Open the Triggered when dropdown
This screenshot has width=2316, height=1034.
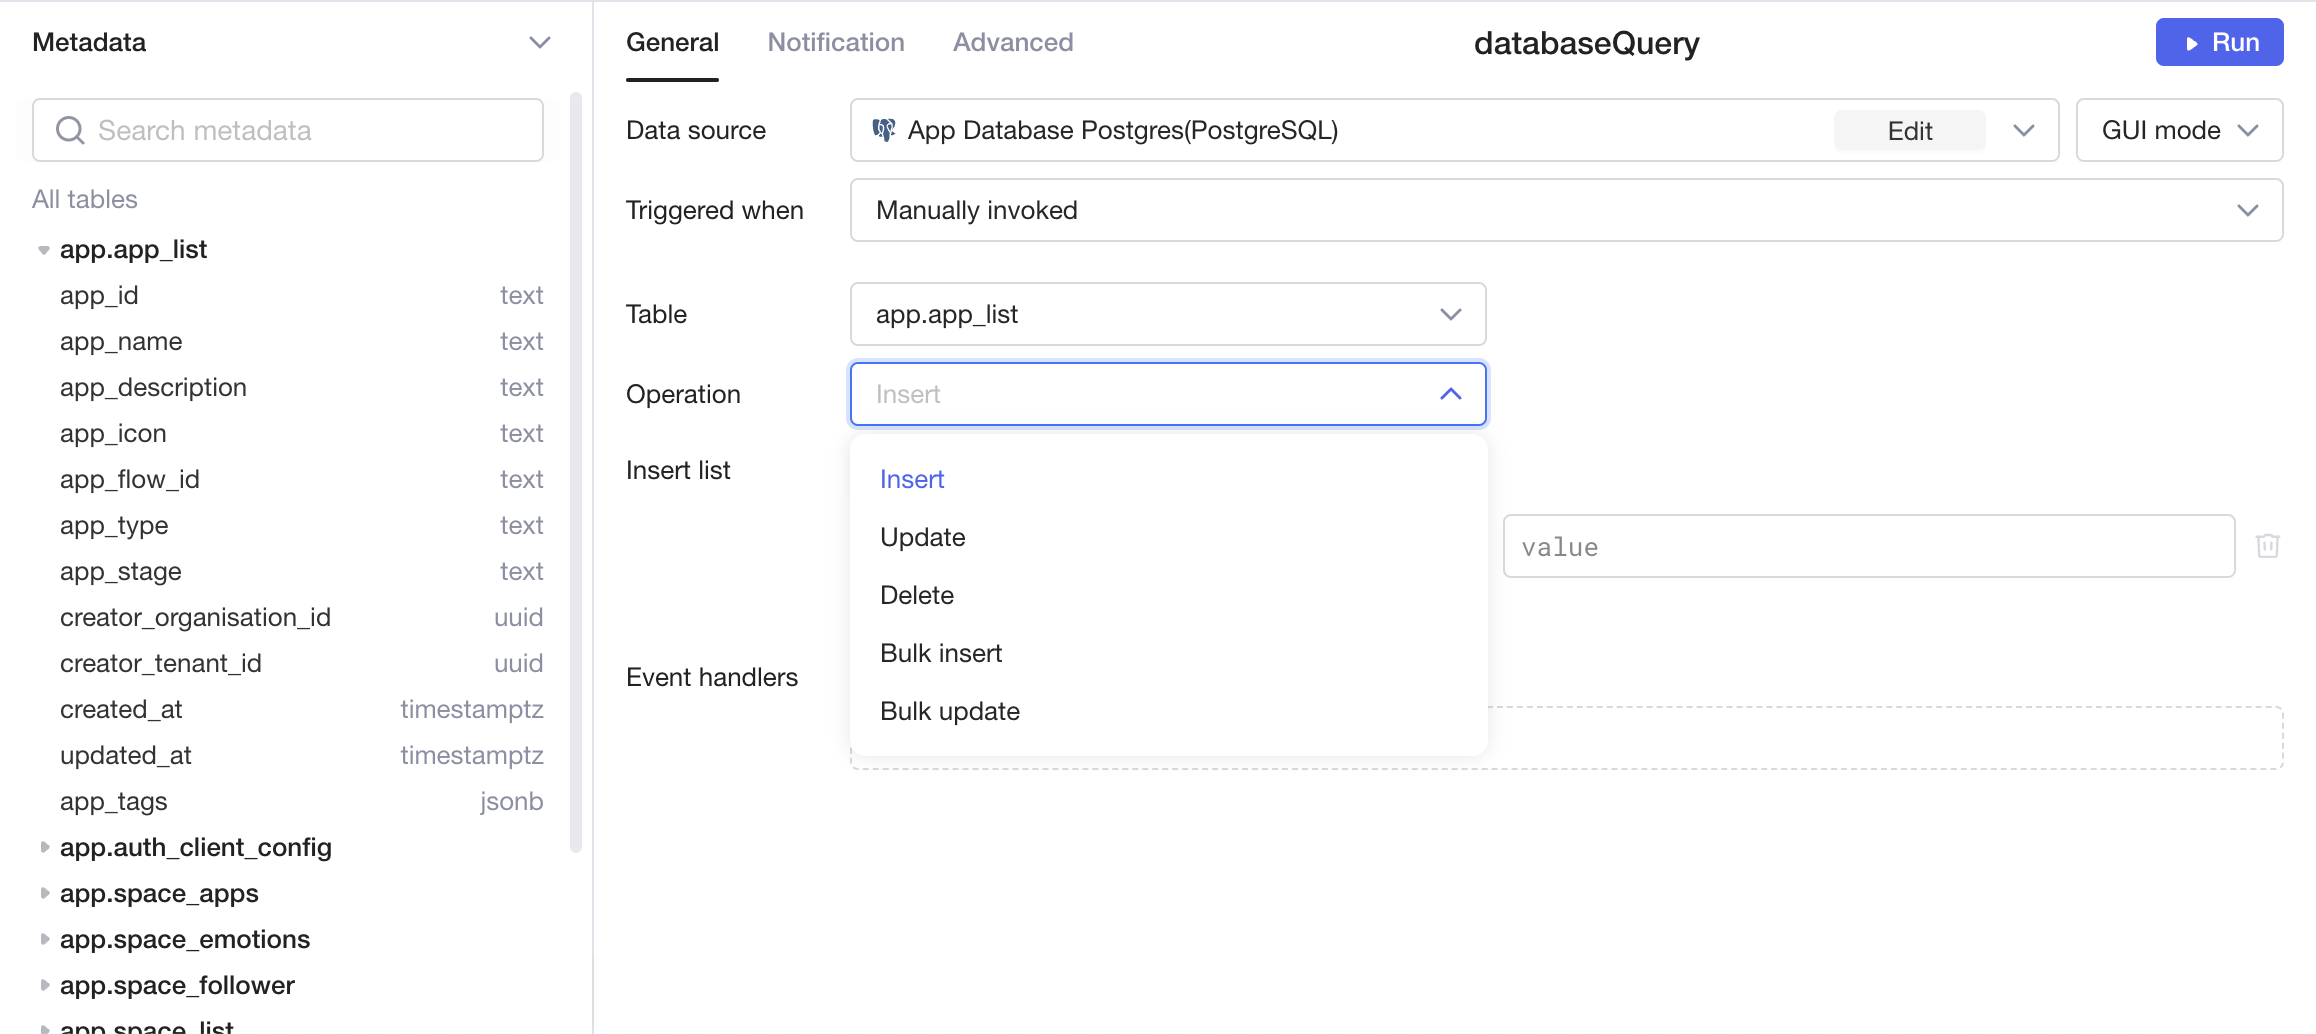(1565, 210)
